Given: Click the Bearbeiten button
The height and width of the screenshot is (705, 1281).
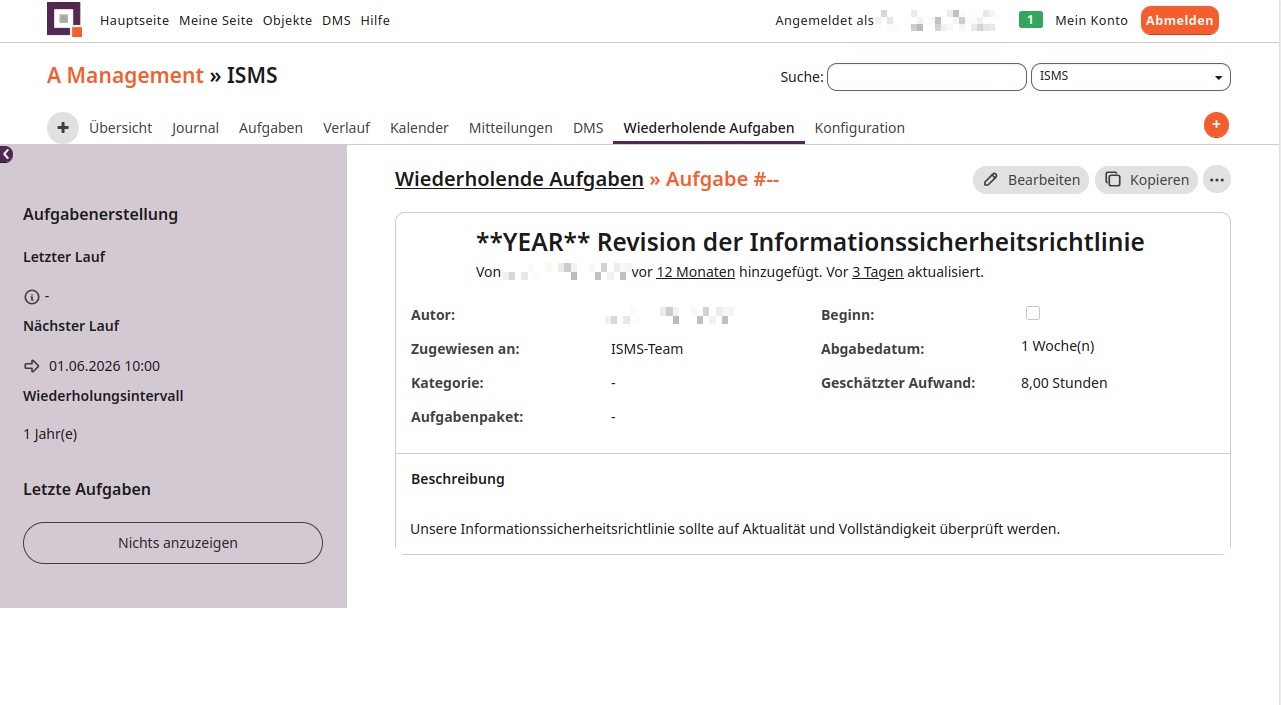Looking at the screenshot, I should pos(1031,180).
